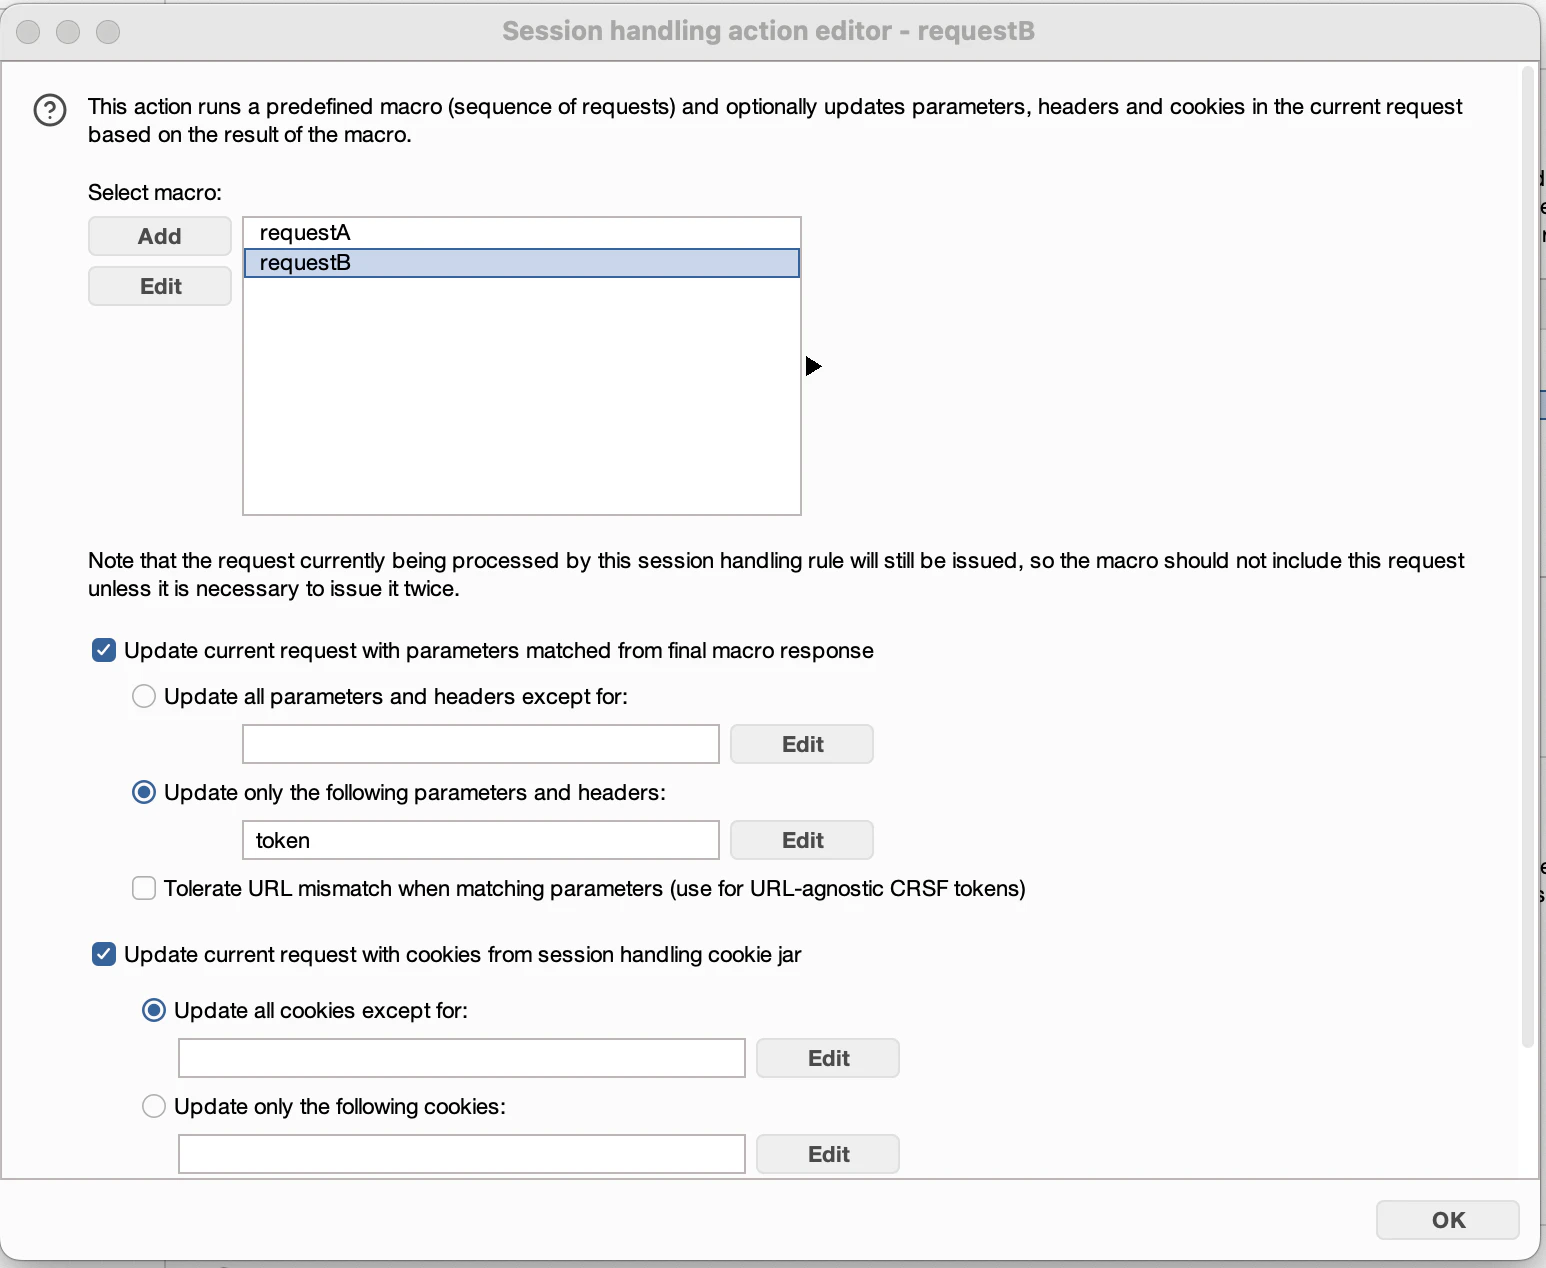Click the vertical scrollbar of the dialog

[1527, 557]
